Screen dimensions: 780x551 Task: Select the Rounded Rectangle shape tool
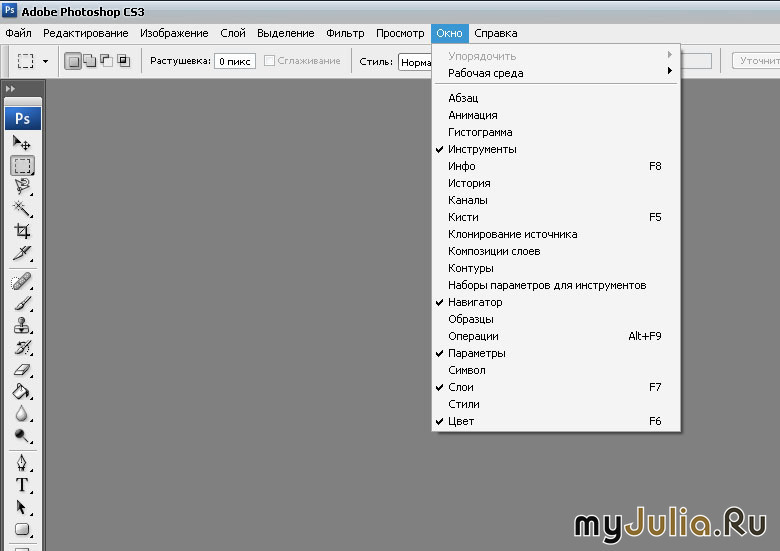click(x=22, y=529)
